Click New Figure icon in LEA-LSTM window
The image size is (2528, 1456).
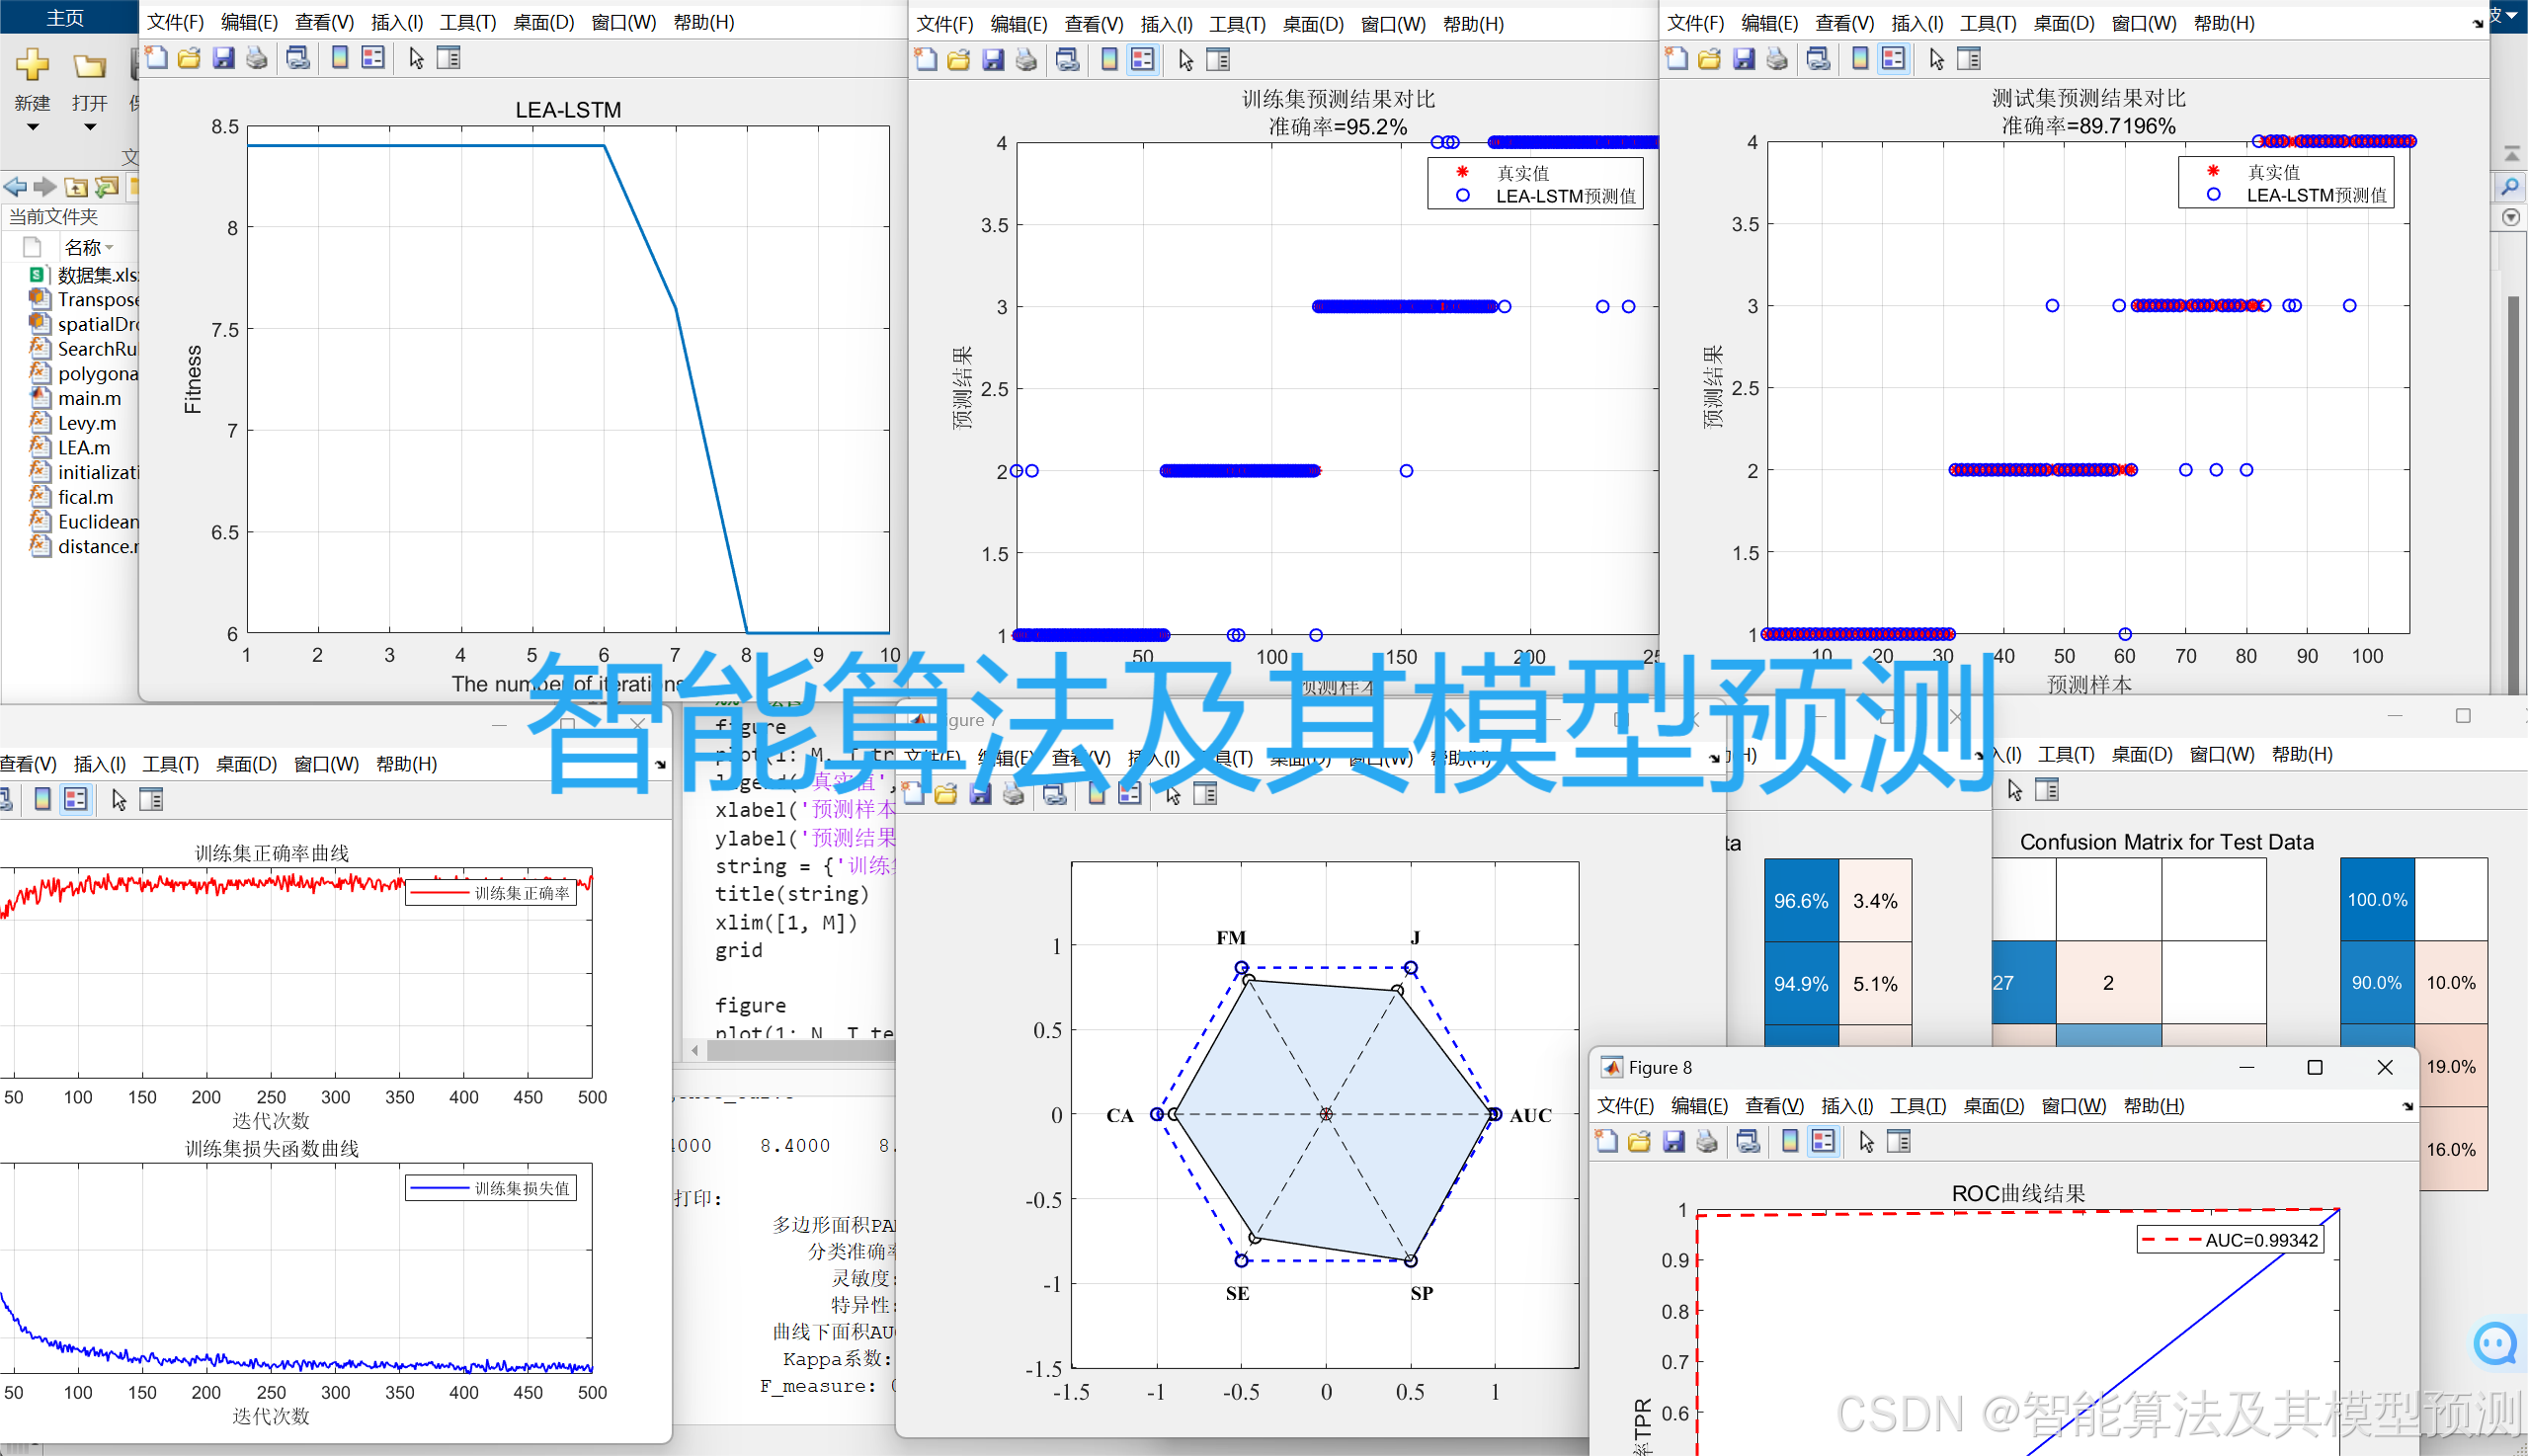click(157, 58)
